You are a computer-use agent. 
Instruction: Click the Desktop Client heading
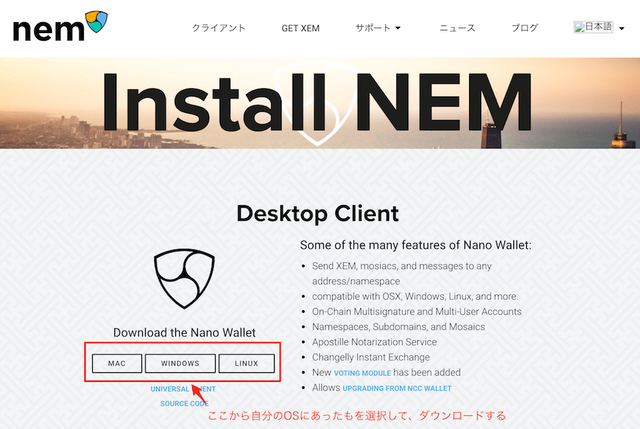[x=318, y=213]
